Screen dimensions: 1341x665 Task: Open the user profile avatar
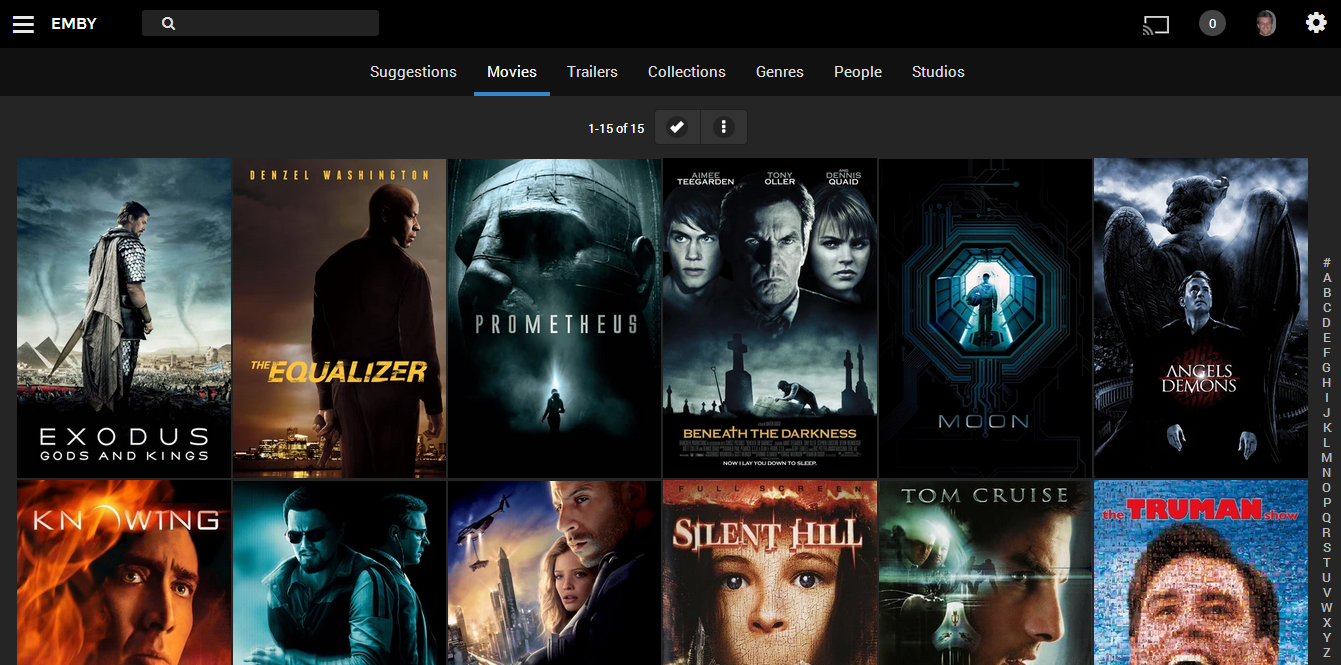coord(1266,23)
